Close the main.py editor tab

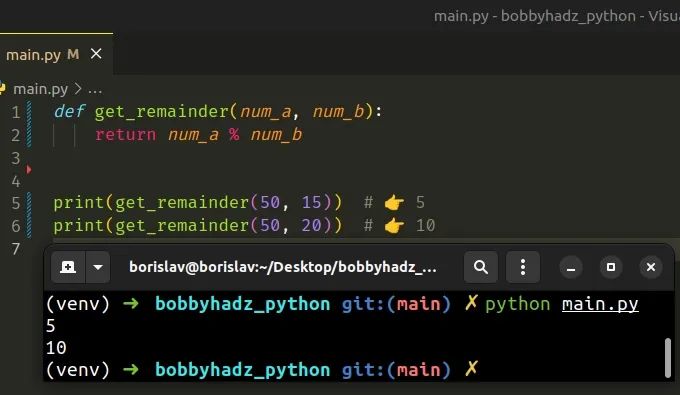point(96,54)
